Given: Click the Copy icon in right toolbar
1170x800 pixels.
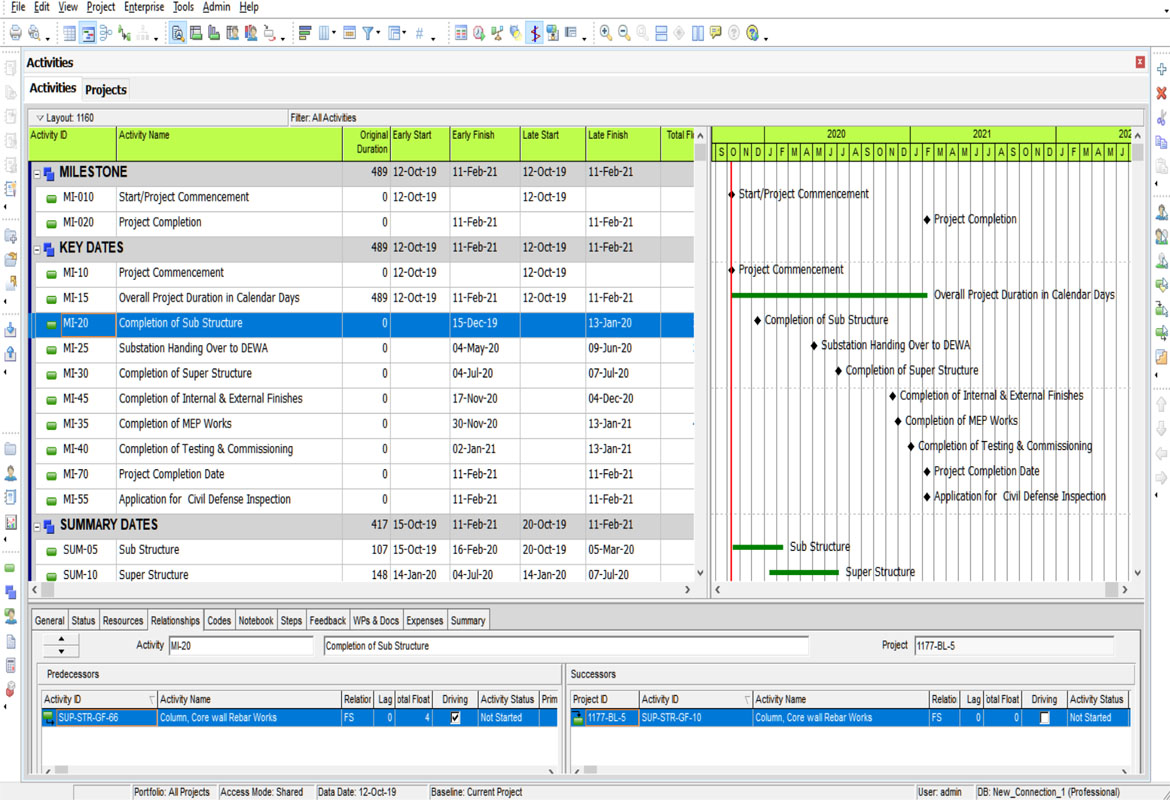Looking at the screenshot, I should pos(1162,141).
